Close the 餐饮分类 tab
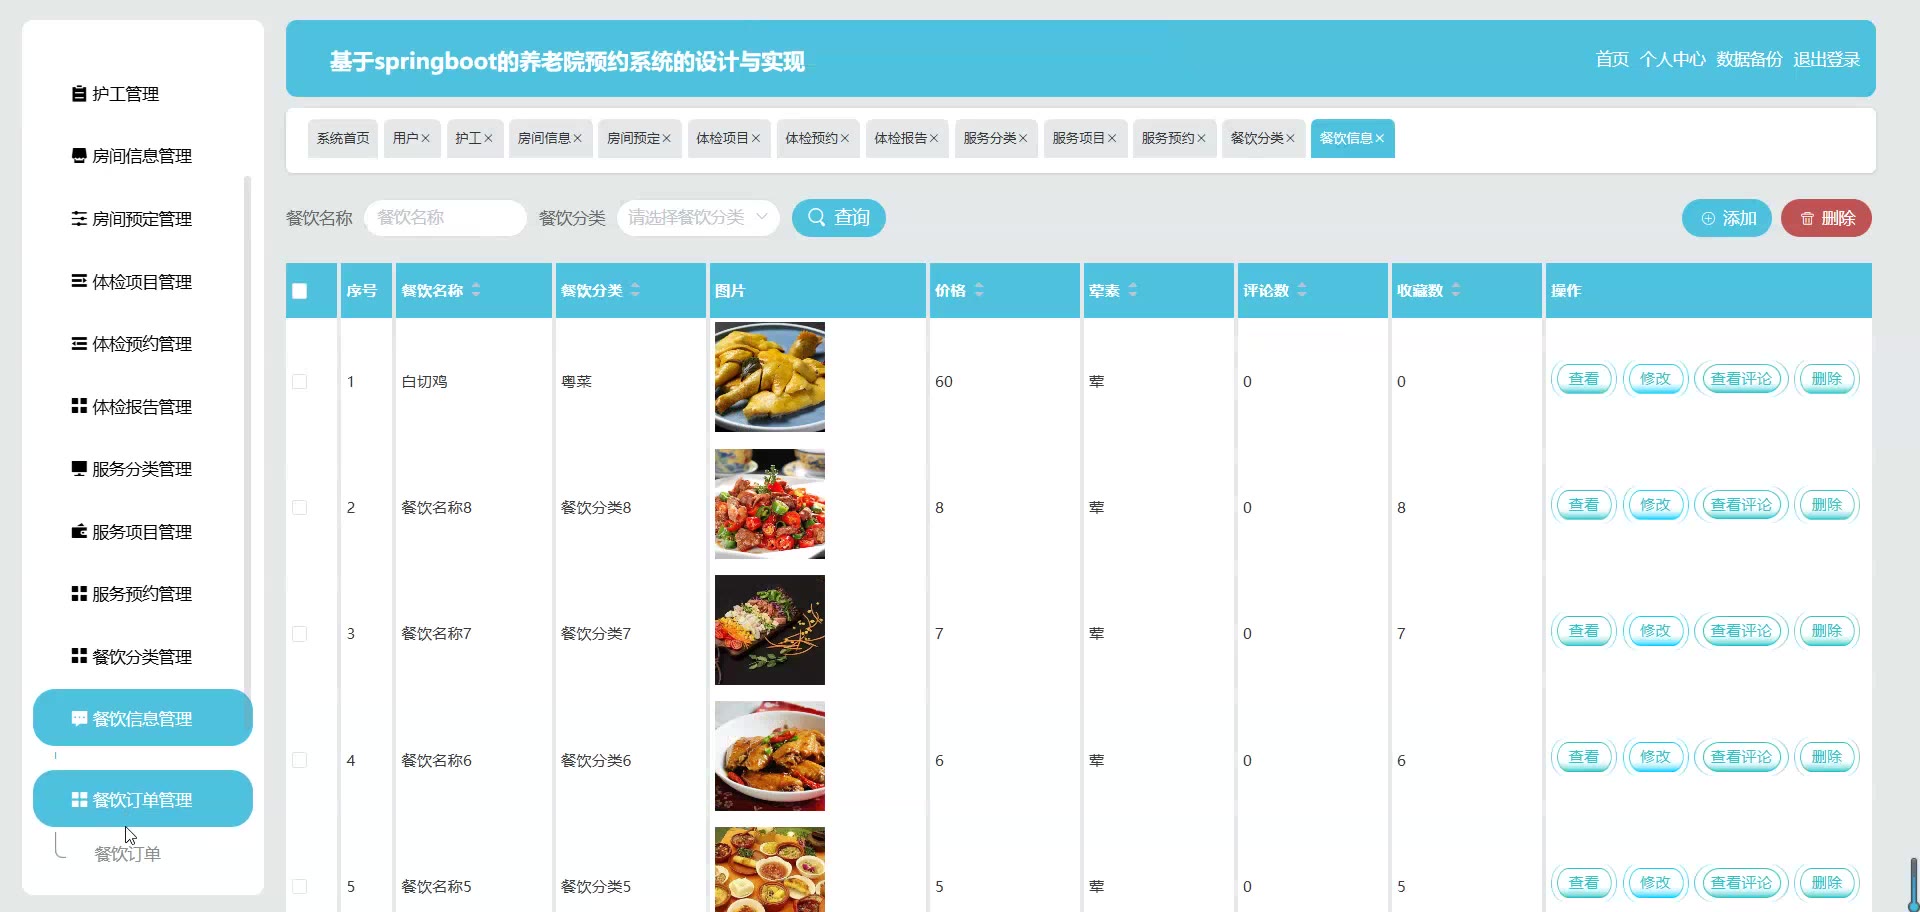The width and height of the screenshot is (1920, 912). point(1290,139)
